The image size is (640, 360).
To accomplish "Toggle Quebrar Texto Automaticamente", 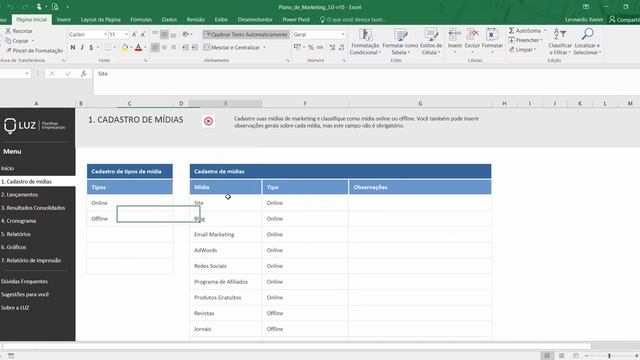I will click(x=246, y=35).
